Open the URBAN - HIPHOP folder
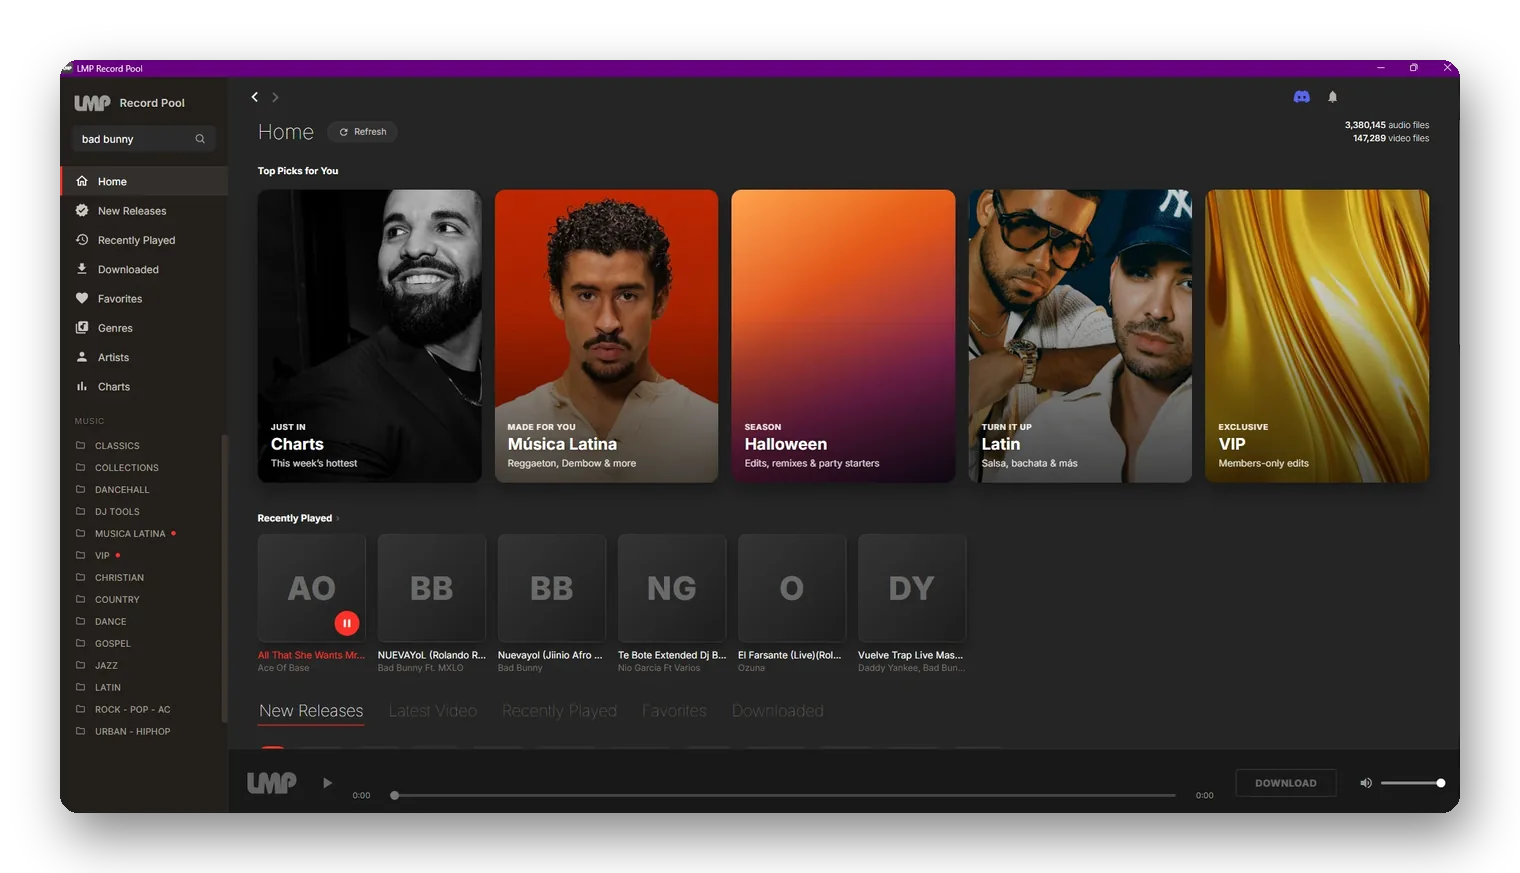The image size is (1520, 873). point(132,731)
